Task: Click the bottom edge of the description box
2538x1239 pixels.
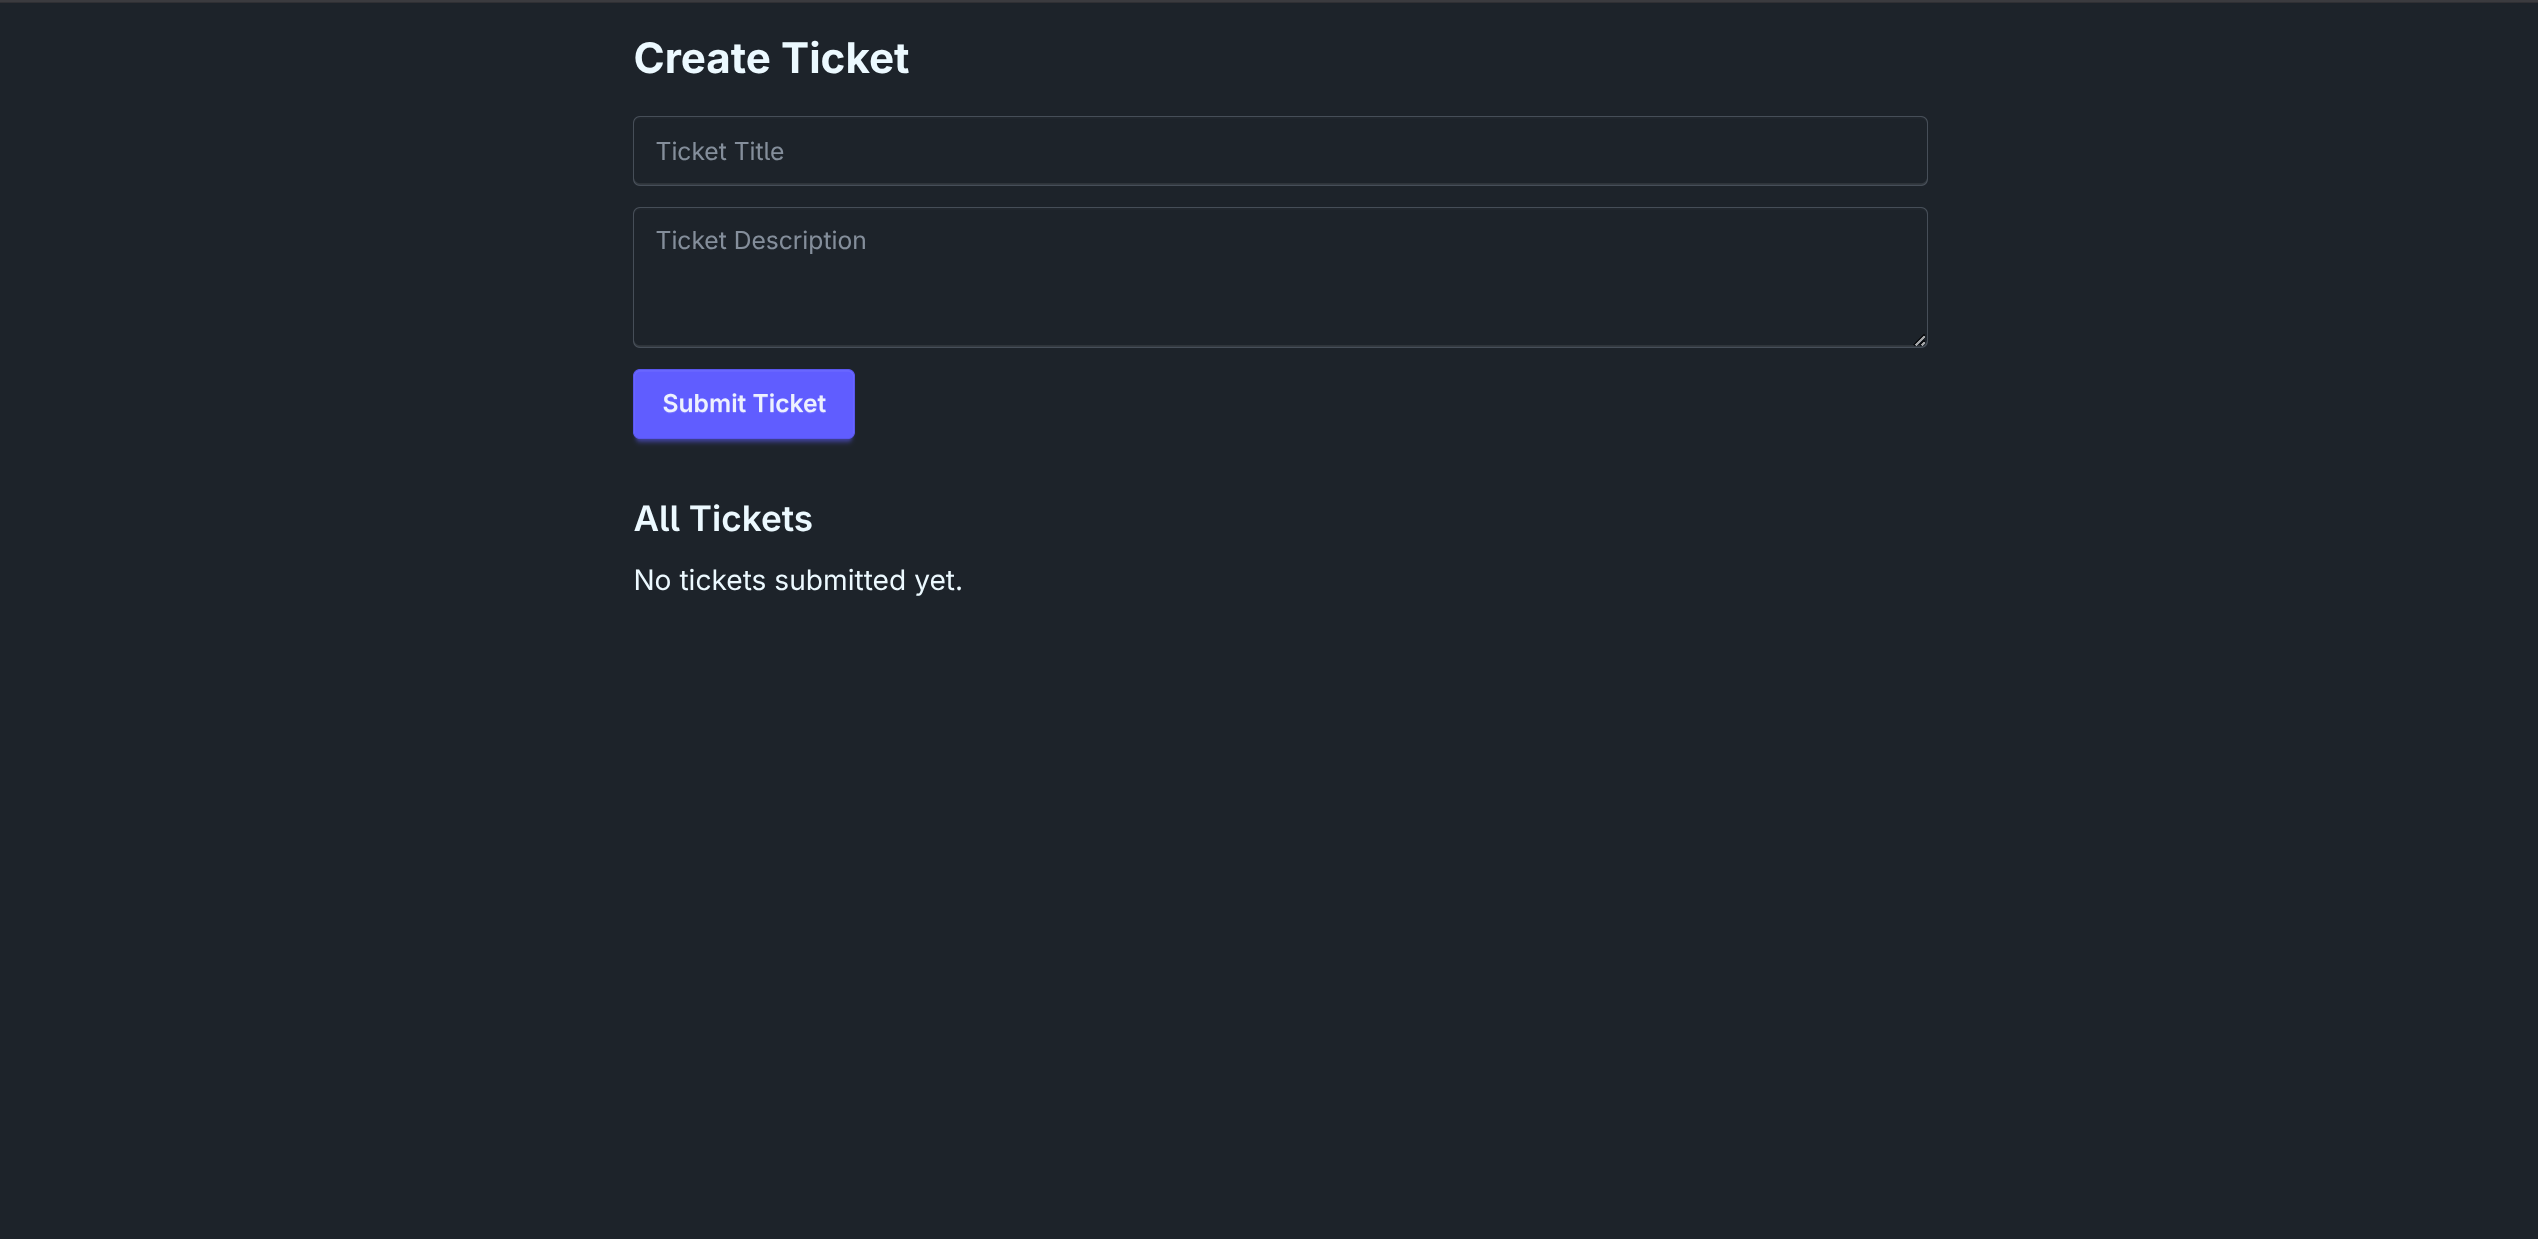Action: click(x=1280, y=344)
